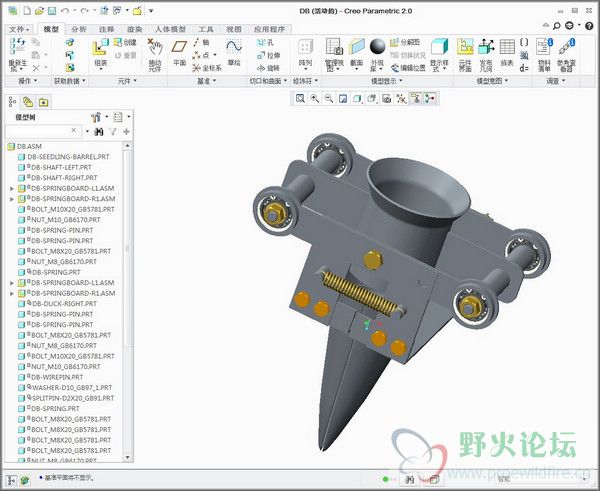Click the refit icon in graphics toolbar
This screenshot has width=600, height=491.
[x=300, y=99]
